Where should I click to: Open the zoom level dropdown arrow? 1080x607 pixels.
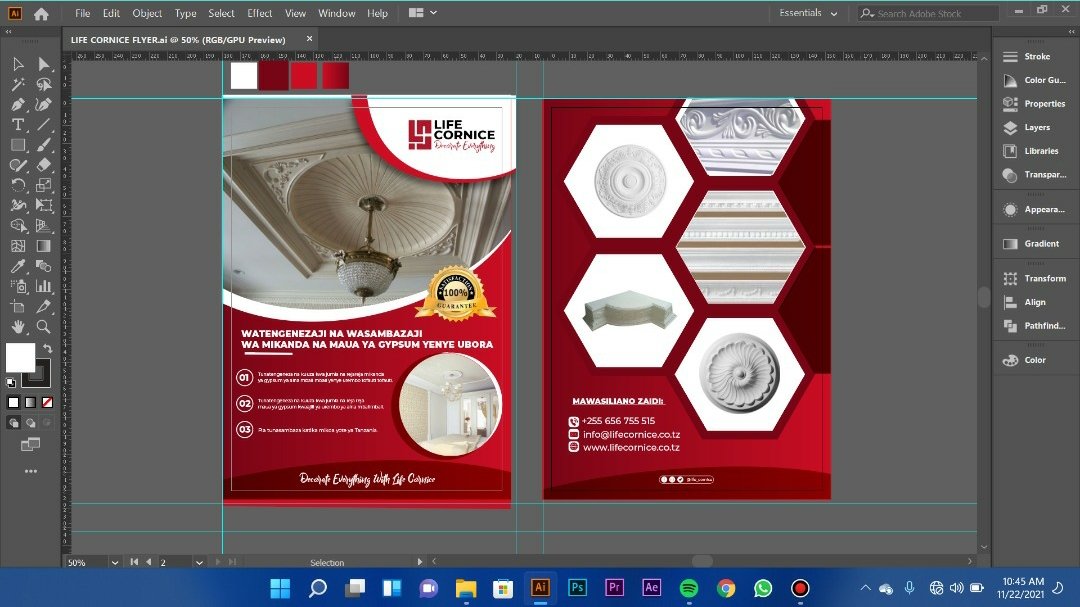click(x=114, y=562)
